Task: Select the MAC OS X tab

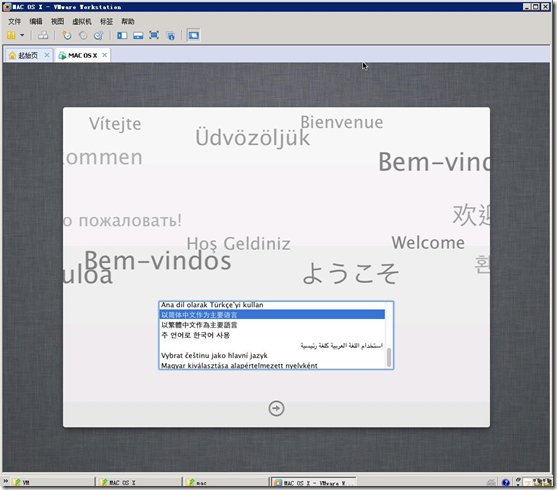Action: (x=82, y=55)
